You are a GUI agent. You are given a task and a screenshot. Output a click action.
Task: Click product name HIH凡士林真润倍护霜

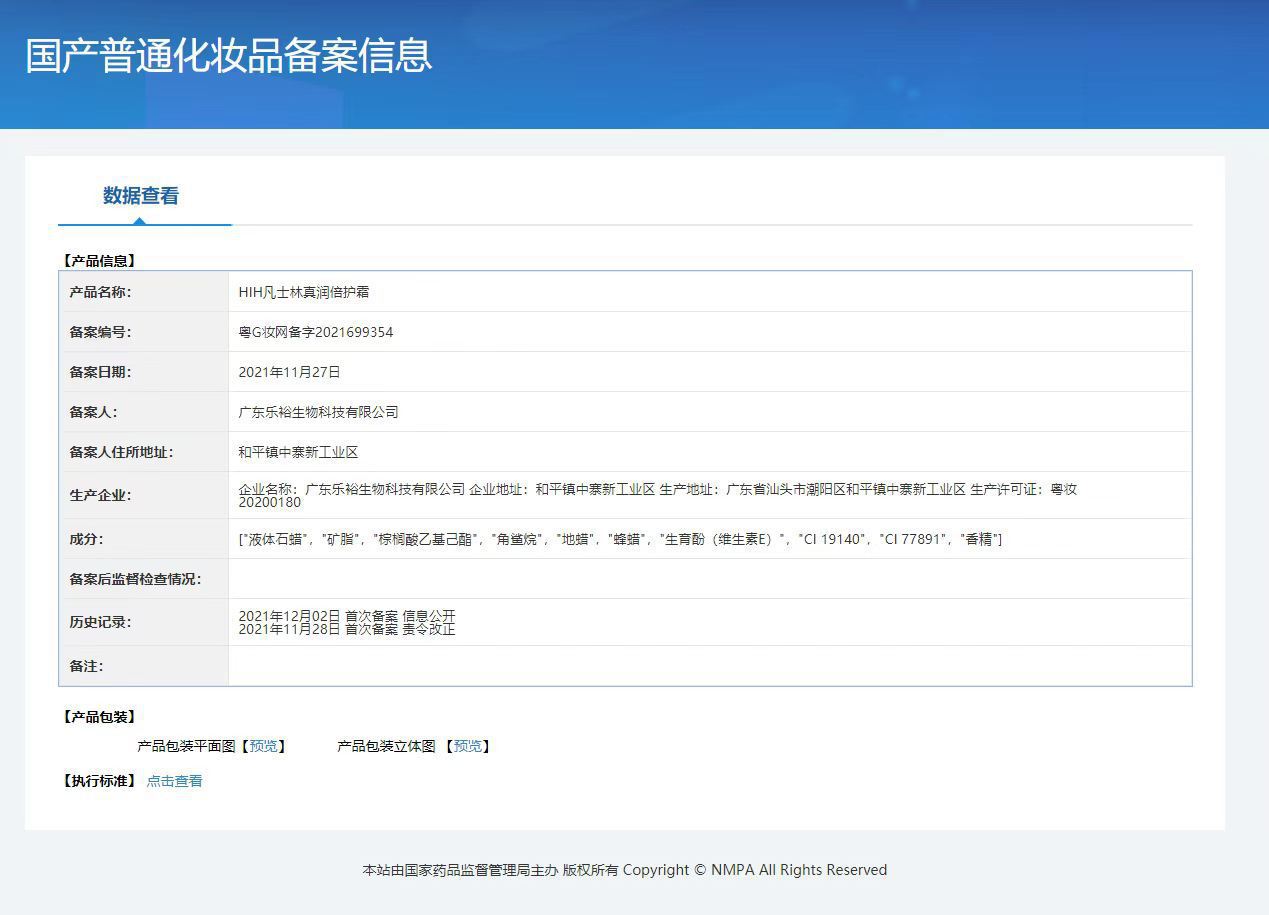[304, 292]
